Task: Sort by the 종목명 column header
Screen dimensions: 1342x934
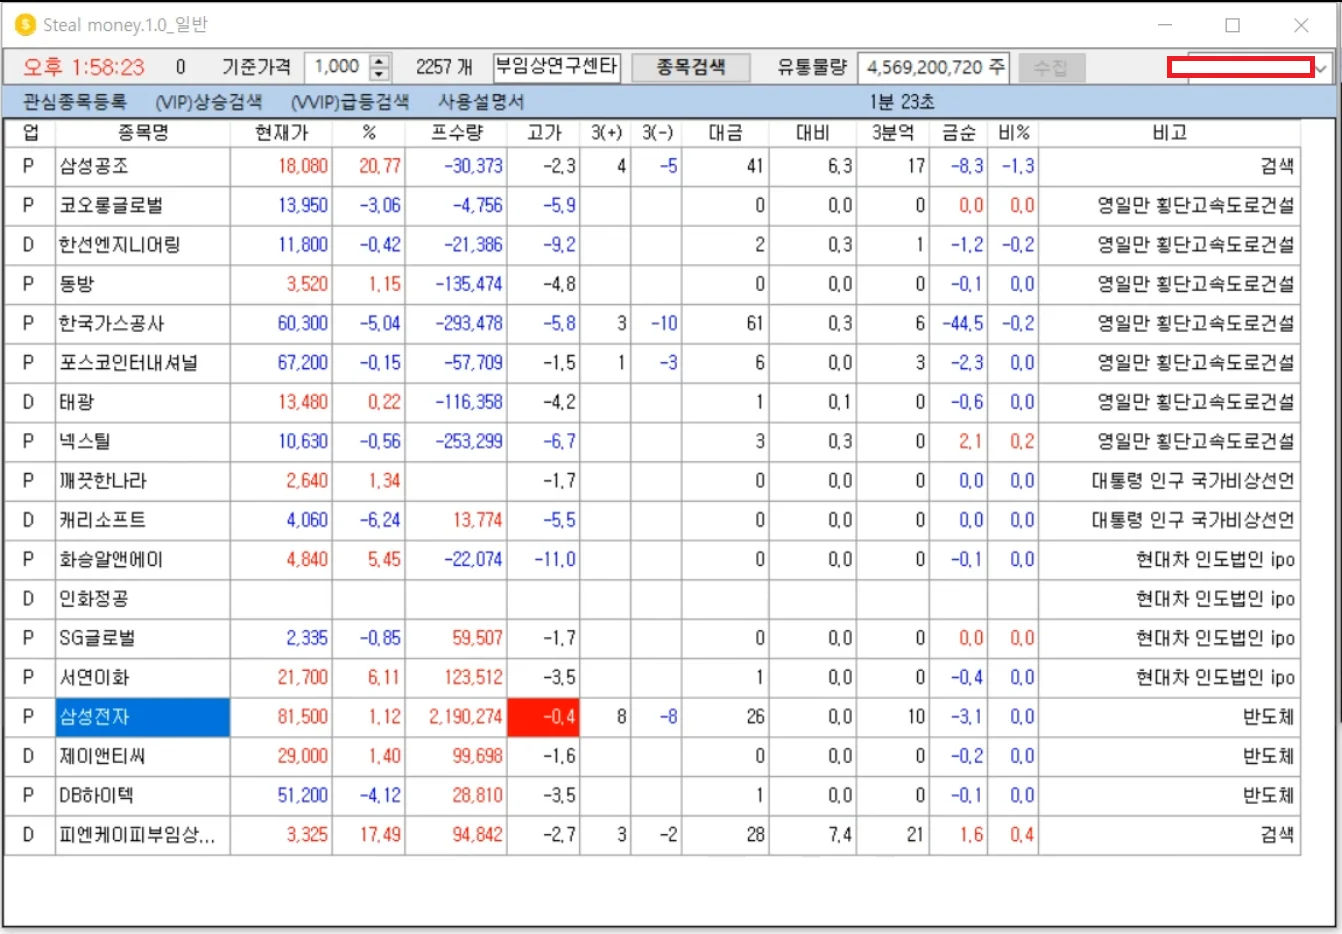Action: (143, 133)
